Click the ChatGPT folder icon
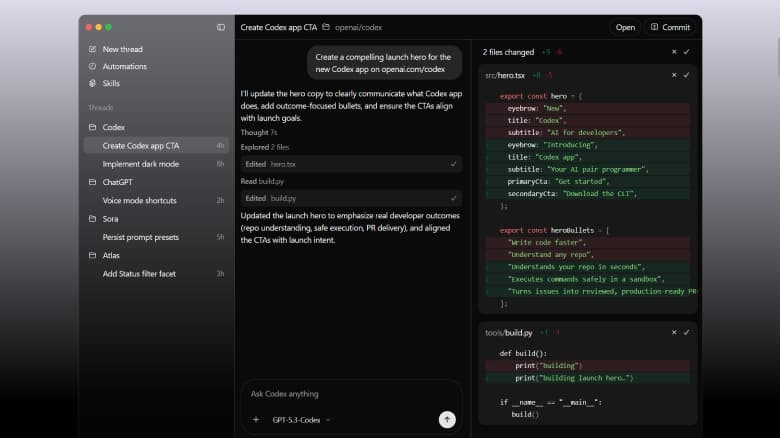Screen dimensions: 780x438 [x=93, y=182]
